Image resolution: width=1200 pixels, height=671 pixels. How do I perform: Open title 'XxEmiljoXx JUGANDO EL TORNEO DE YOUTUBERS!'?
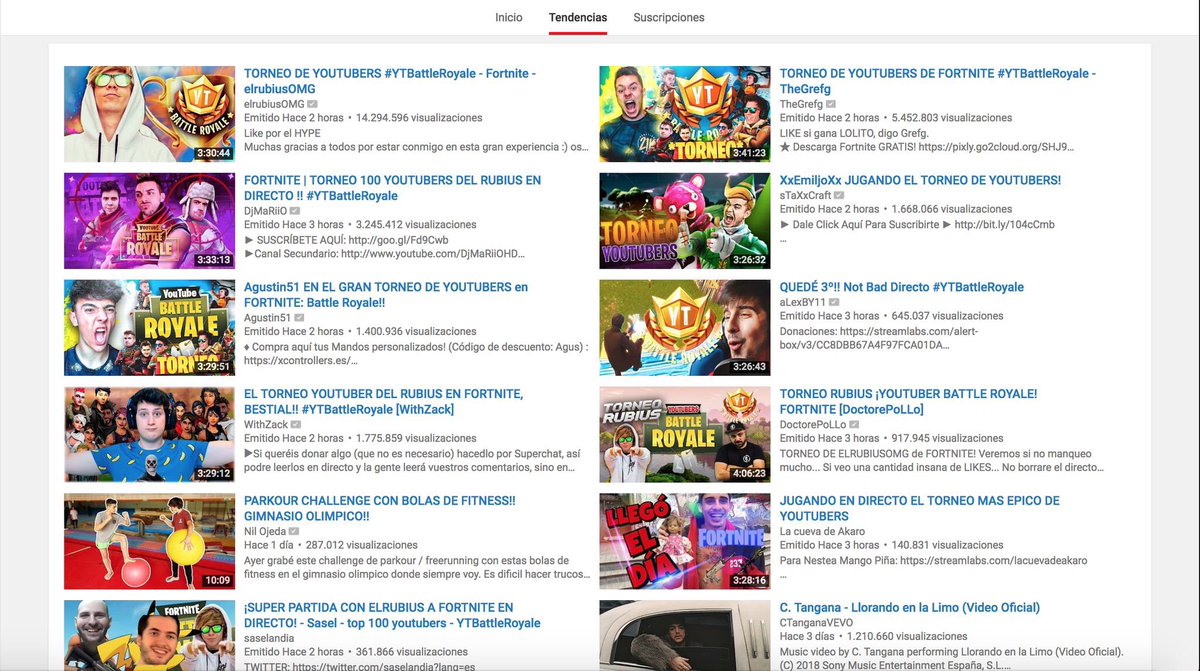point(920,180)
